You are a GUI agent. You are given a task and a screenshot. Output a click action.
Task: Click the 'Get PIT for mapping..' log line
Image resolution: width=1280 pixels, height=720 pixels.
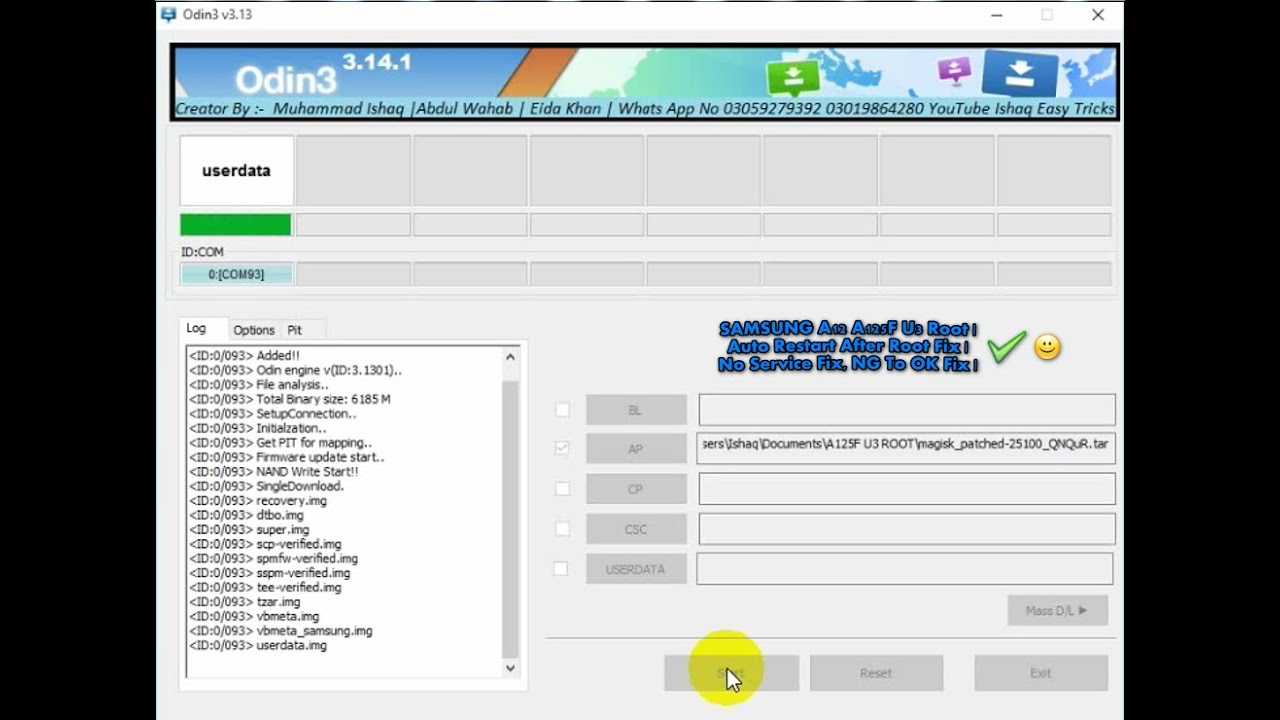click(x=281, y=443)
